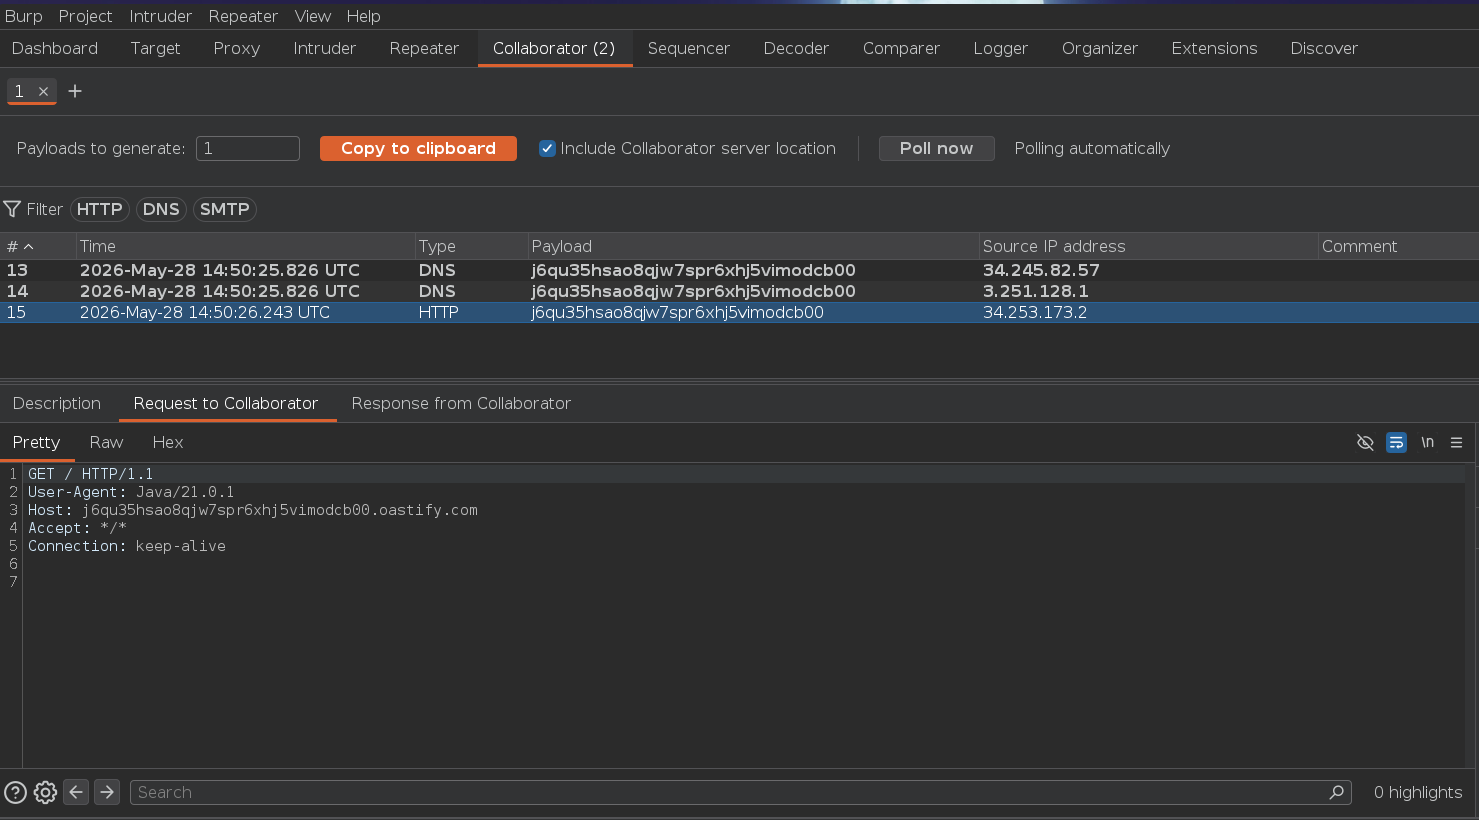Viewport: 1479px width, 820px height.
Task: Open the Burp menu
Action: coord(24,16)
